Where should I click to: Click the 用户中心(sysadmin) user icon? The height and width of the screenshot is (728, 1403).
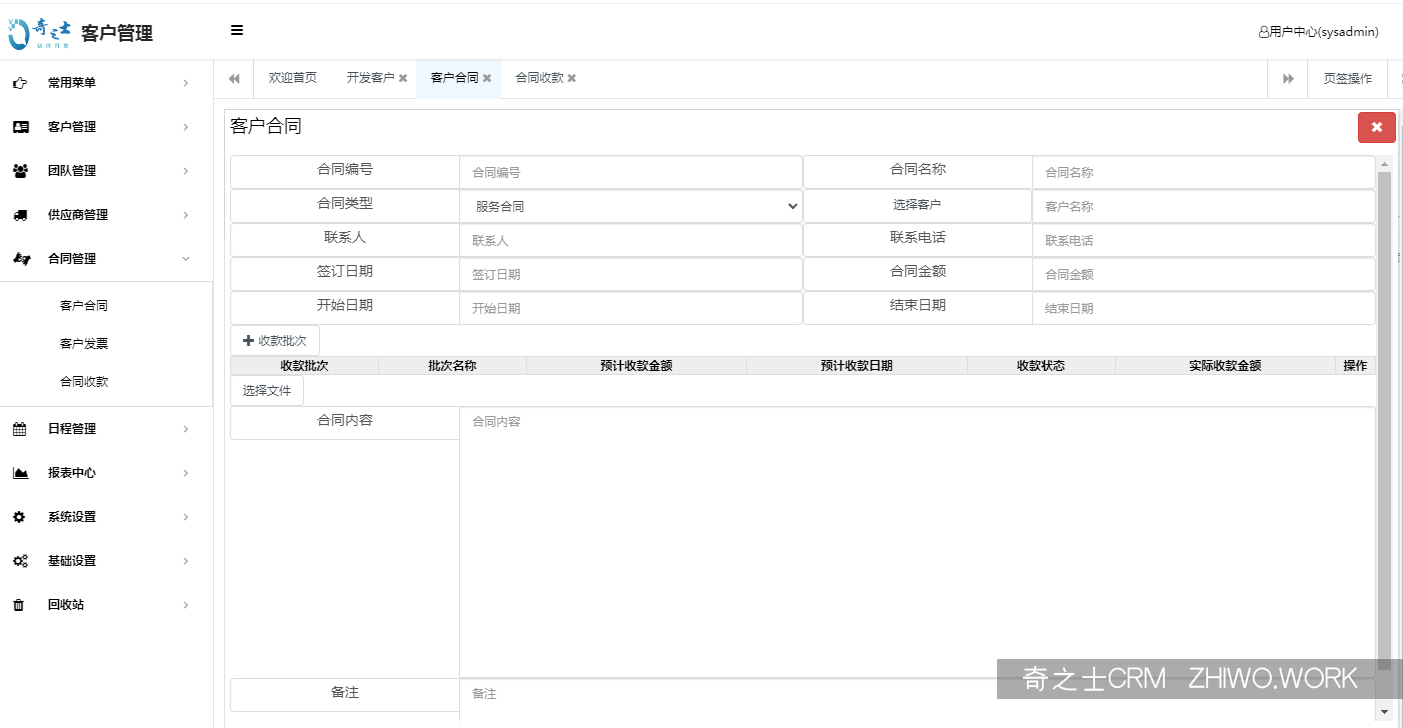[1262, 31]
